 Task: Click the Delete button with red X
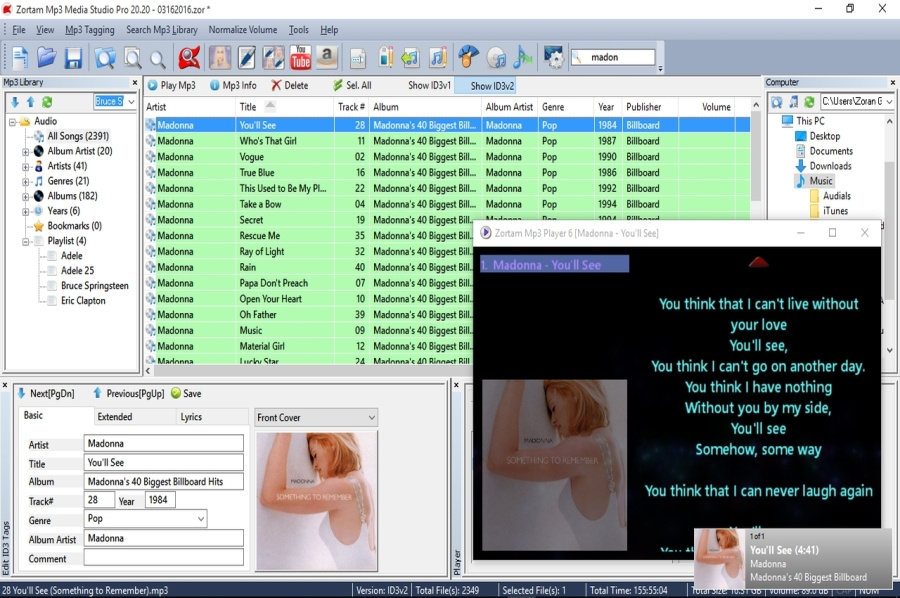coord(290,86)
